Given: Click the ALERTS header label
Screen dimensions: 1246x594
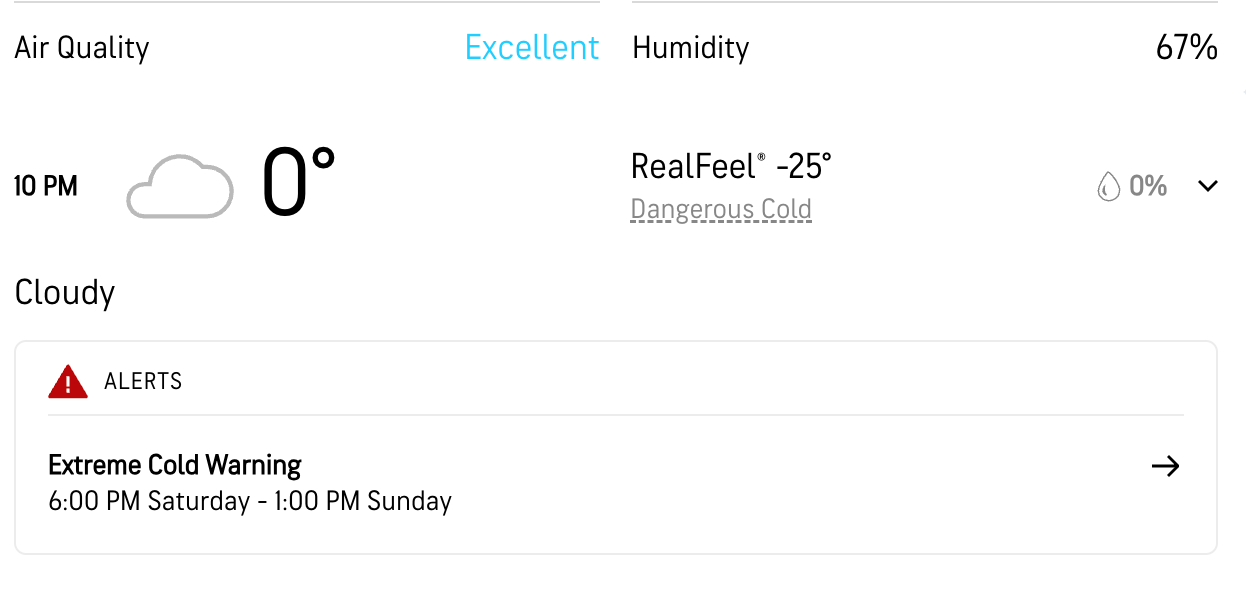Looking at the screenshot, I should point(143,381).
